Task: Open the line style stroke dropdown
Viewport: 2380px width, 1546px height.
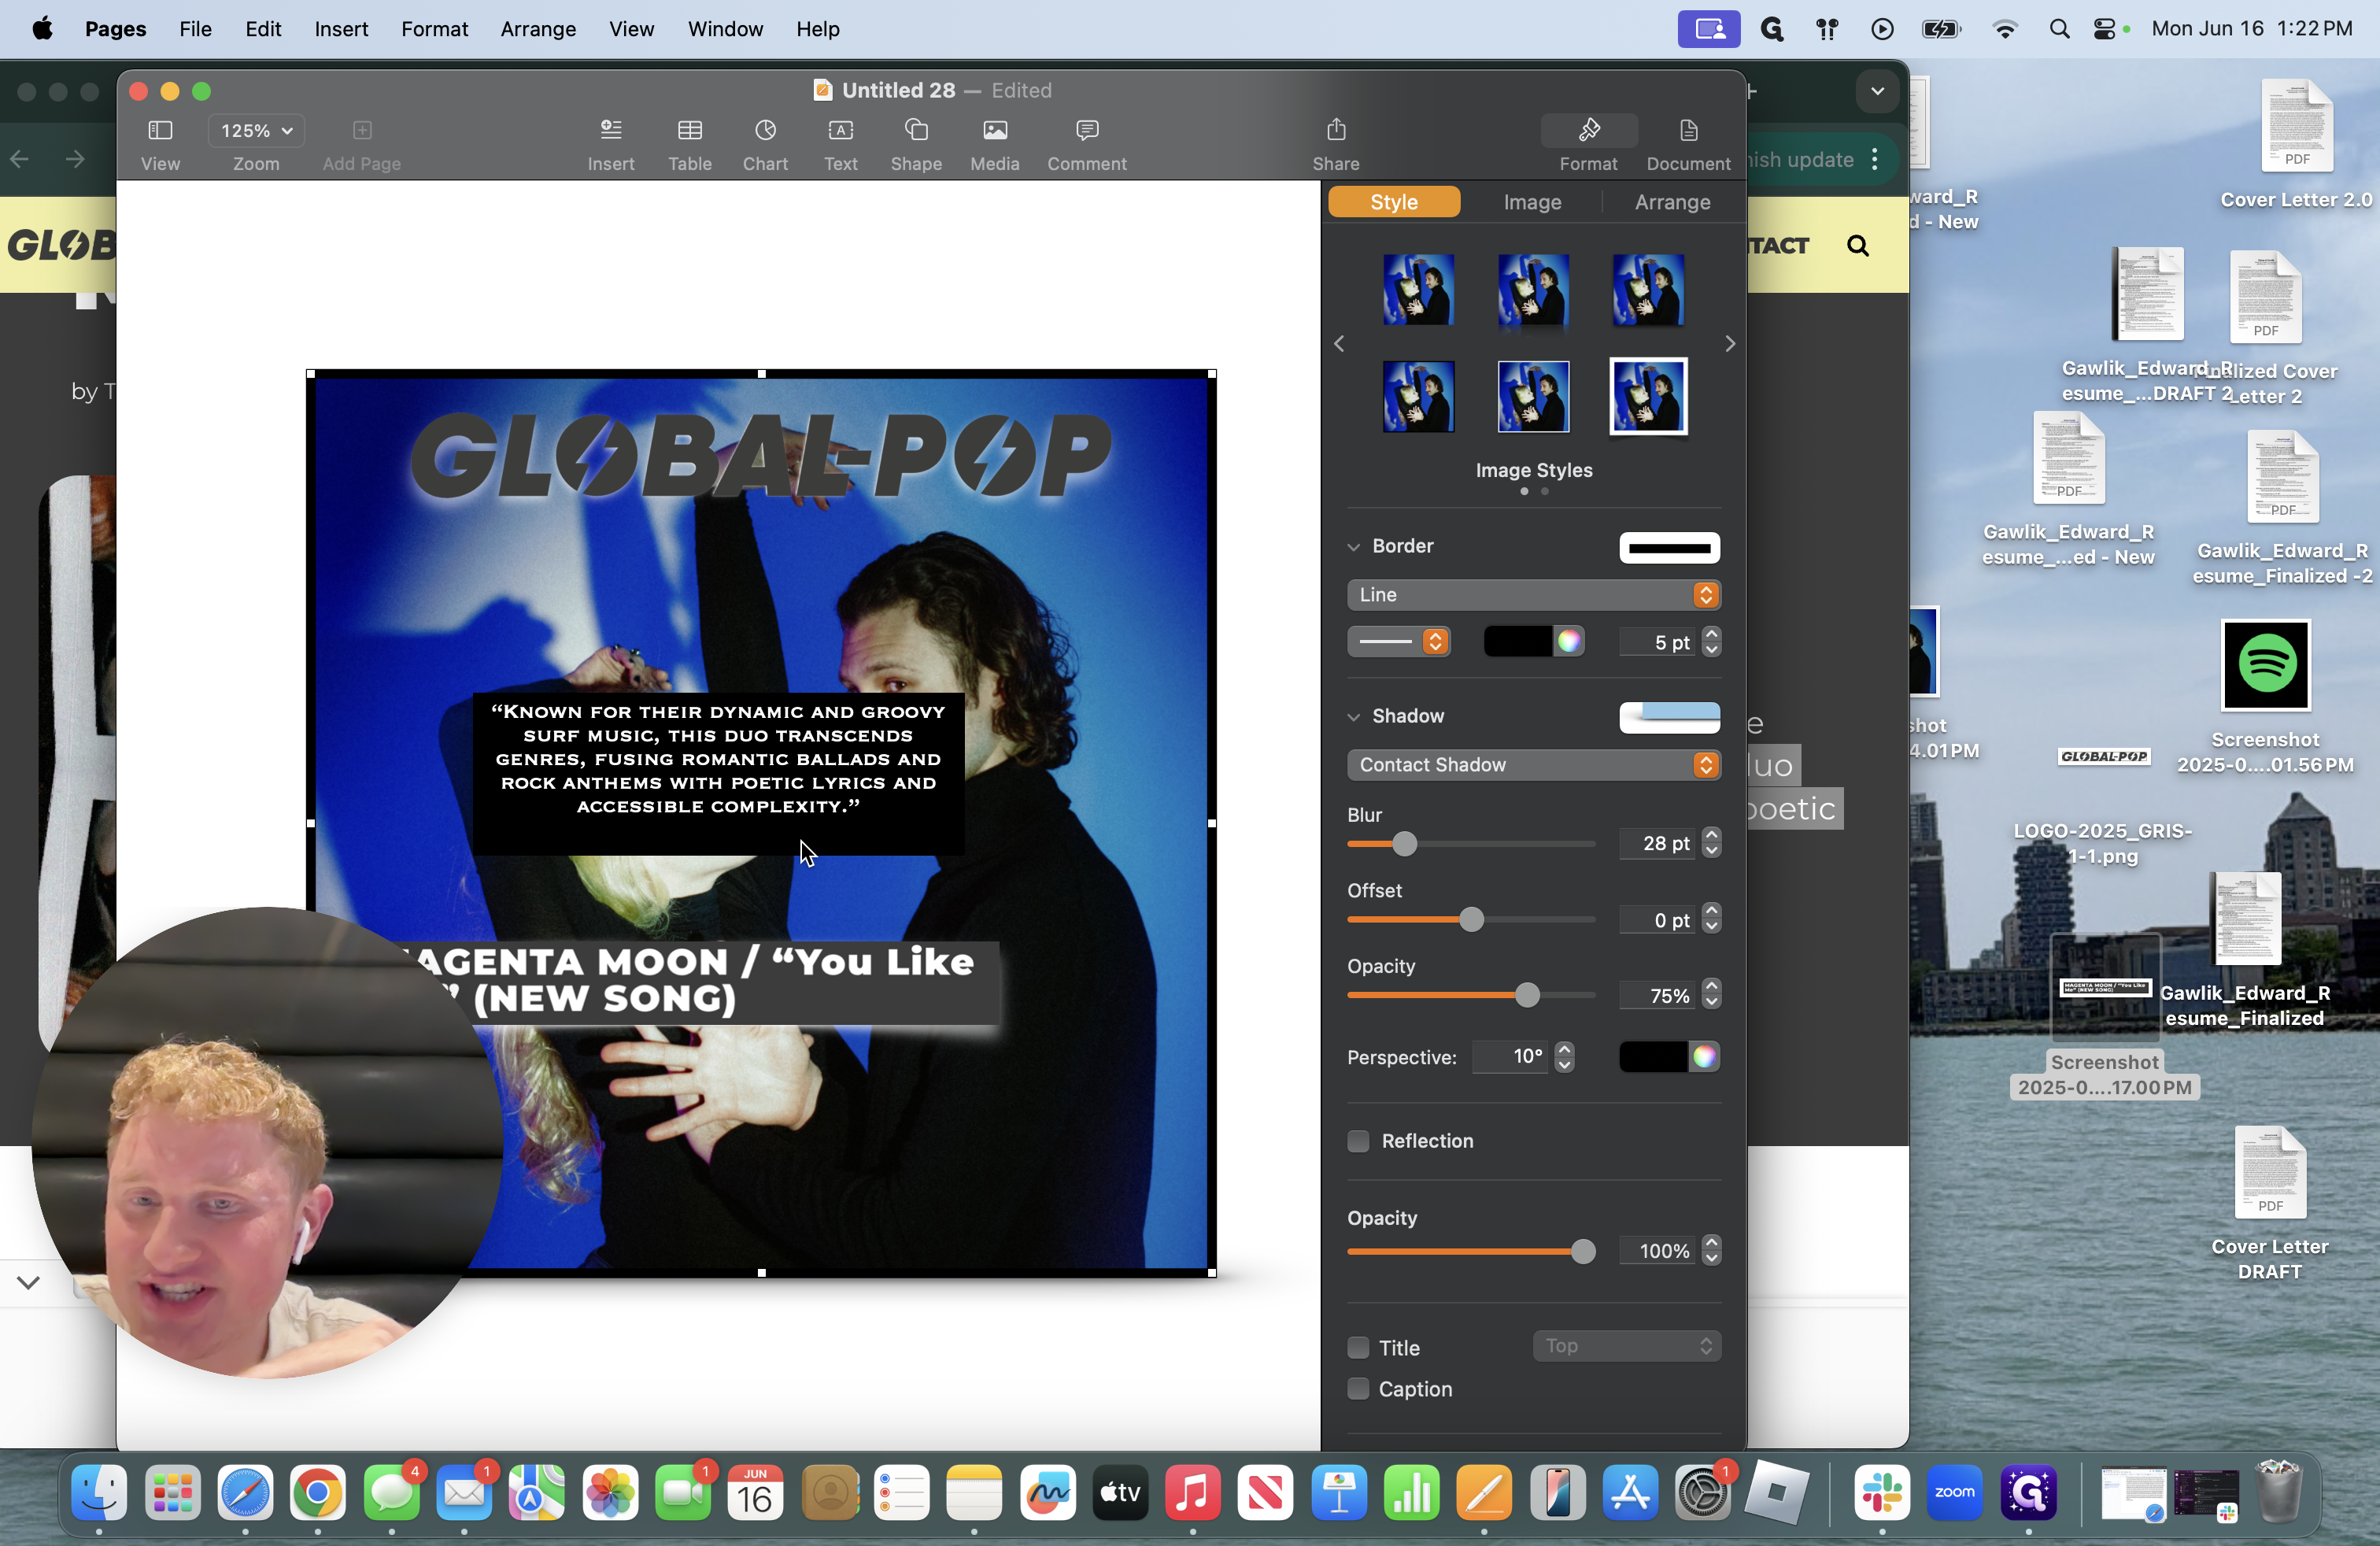Action: pyautogui.click(x=1398, y=642)
